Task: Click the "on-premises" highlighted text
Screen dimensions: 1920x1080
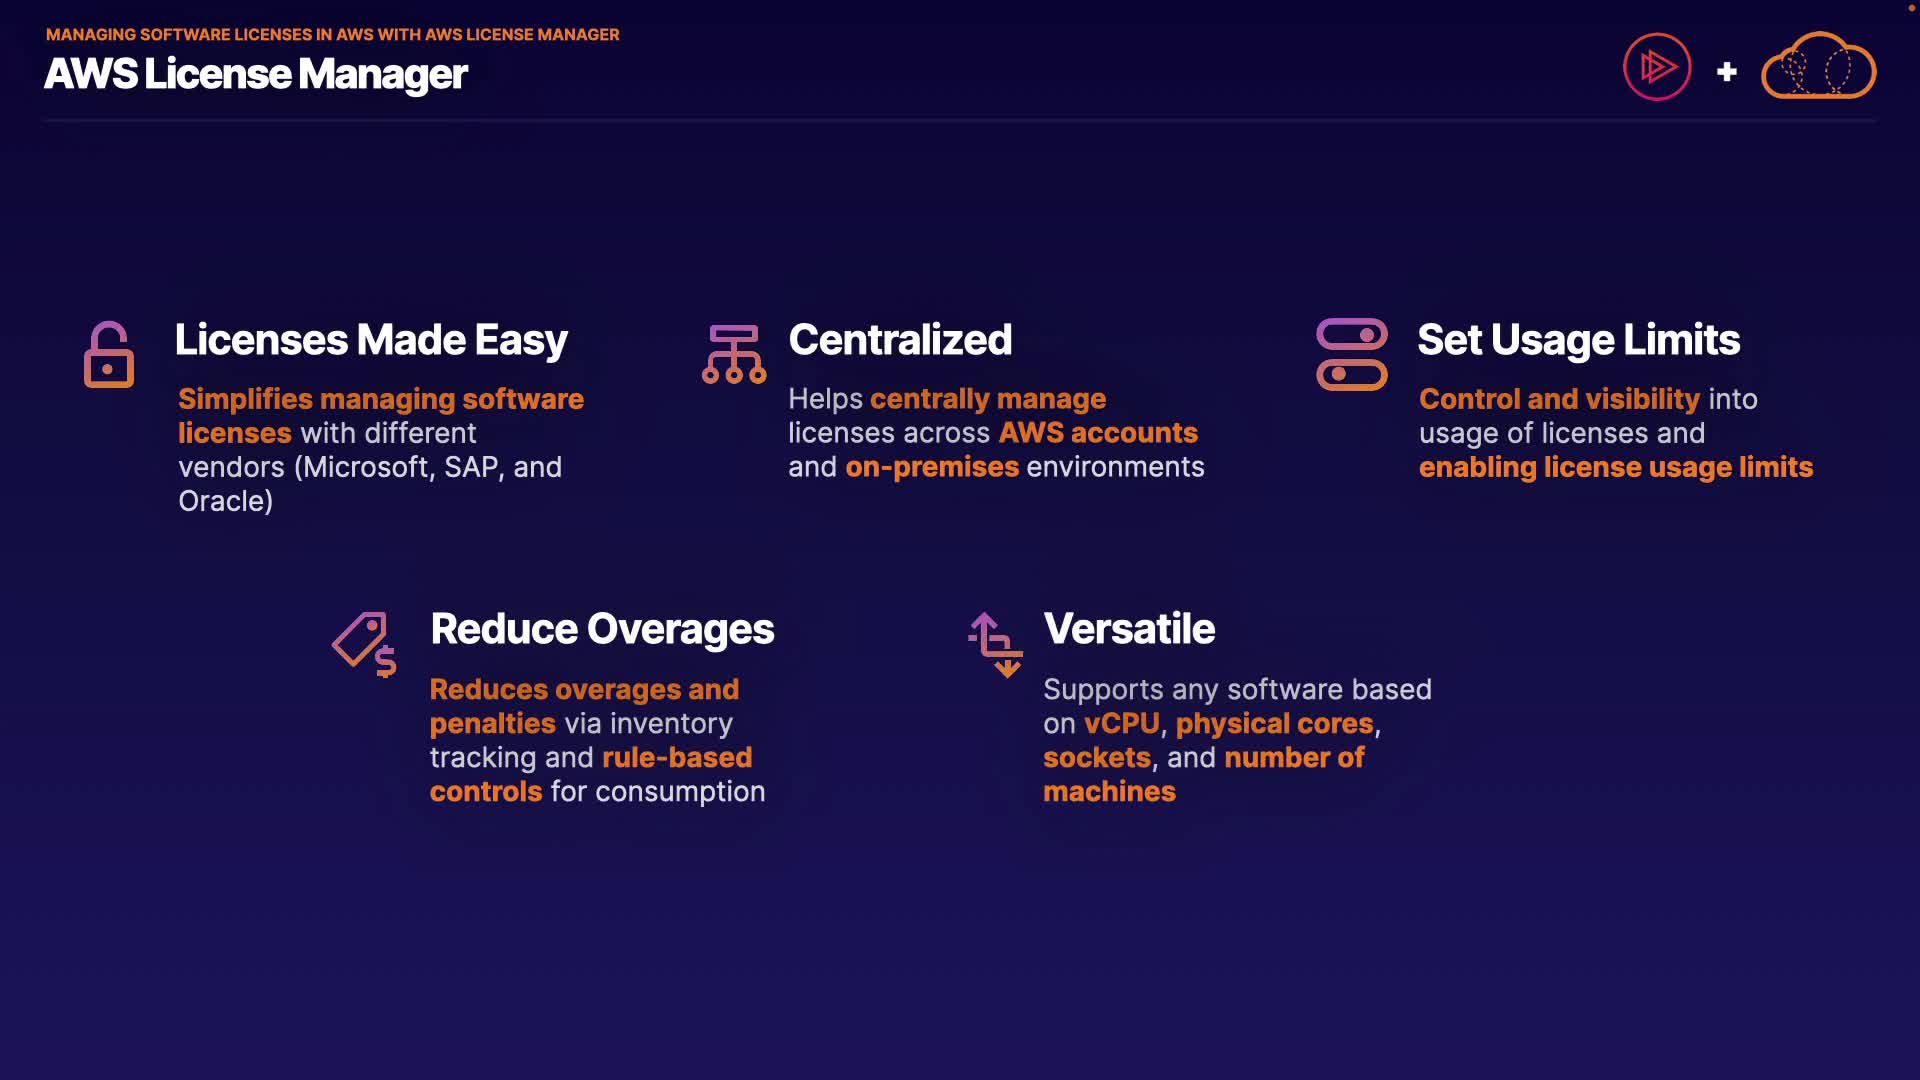Action: point(932,467)
